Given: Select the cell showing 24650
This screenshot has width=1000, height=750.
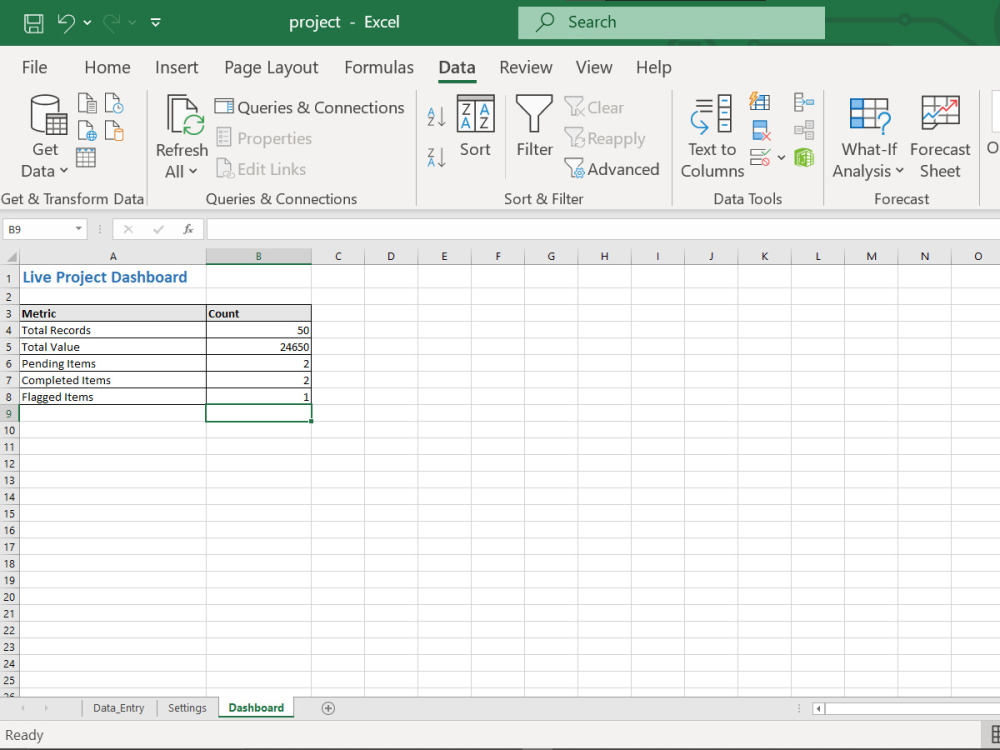Looking at the screenshot, I should coord(258,347).
